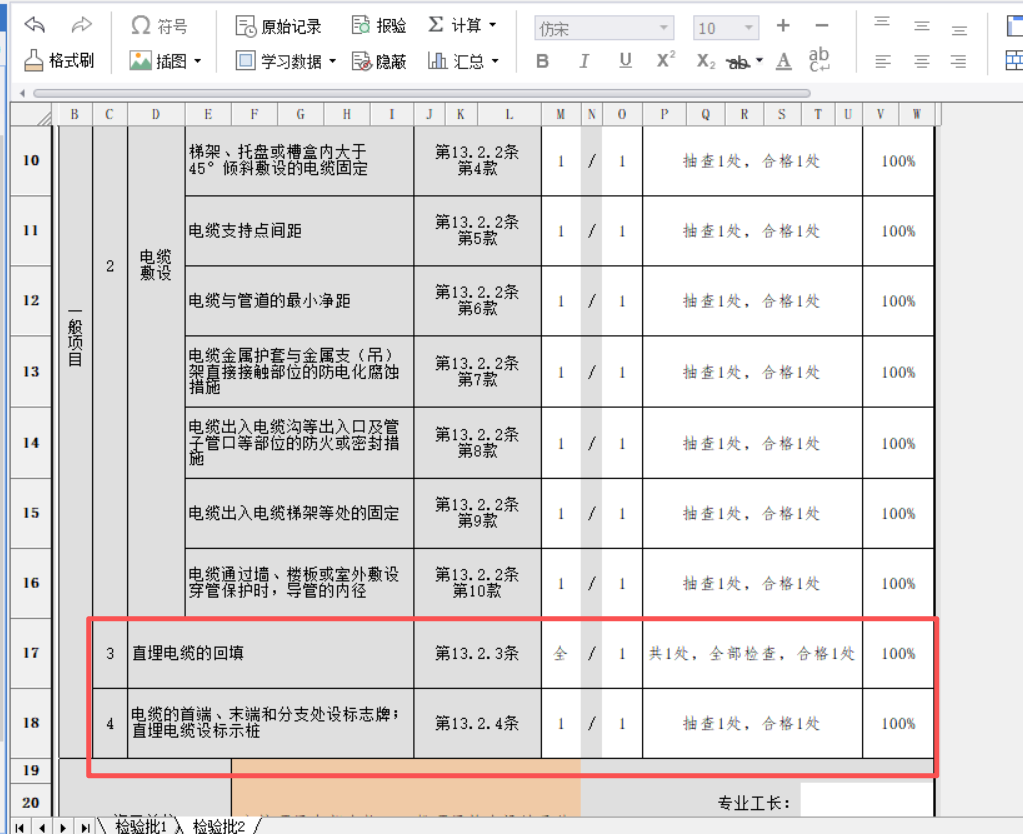Switch to the 检验批1 sheet tab
The height and width of the screenshot is (834, 1023).
click(x=140, y=826)
